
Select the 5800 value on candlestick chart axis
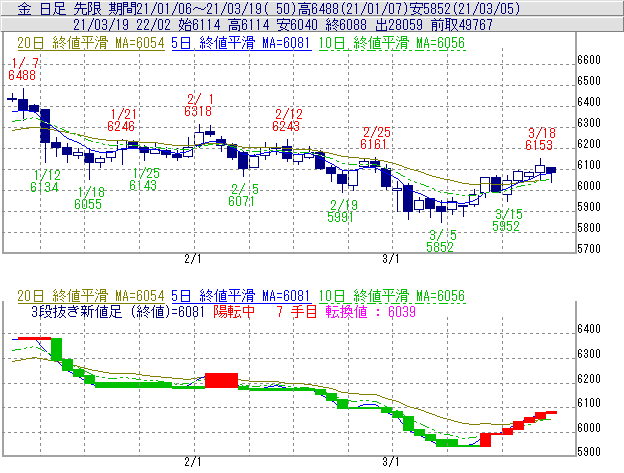[589, 228]
